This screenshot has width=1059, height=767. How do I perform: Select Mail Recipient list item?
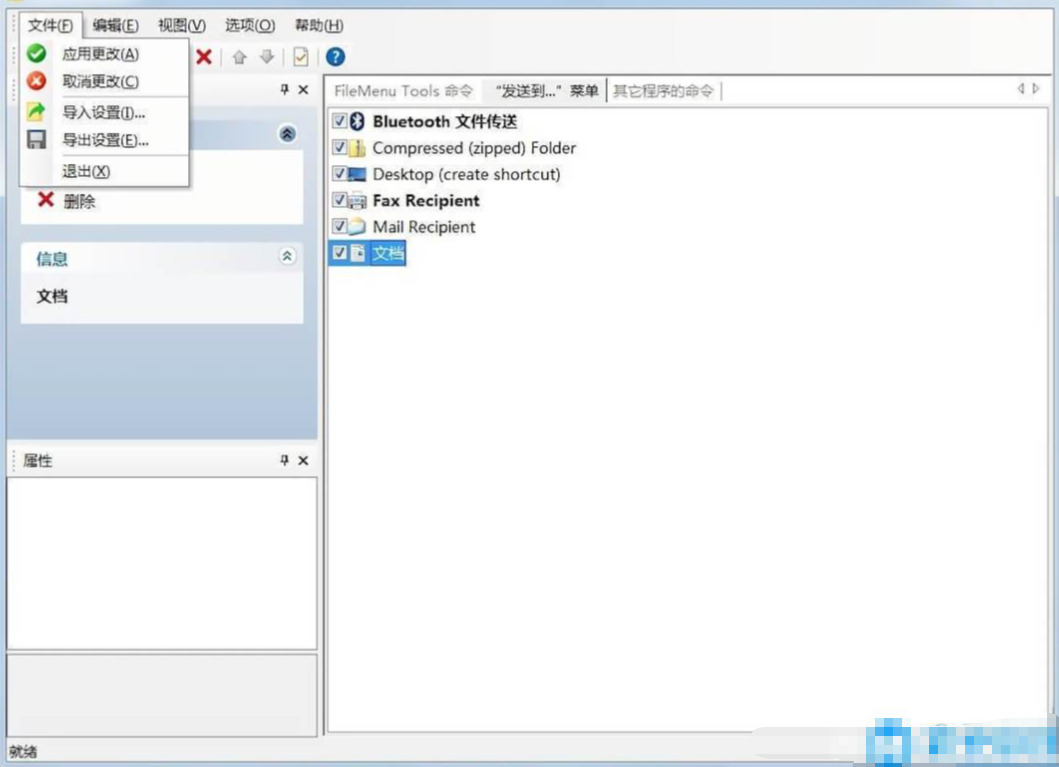[424, 227]
